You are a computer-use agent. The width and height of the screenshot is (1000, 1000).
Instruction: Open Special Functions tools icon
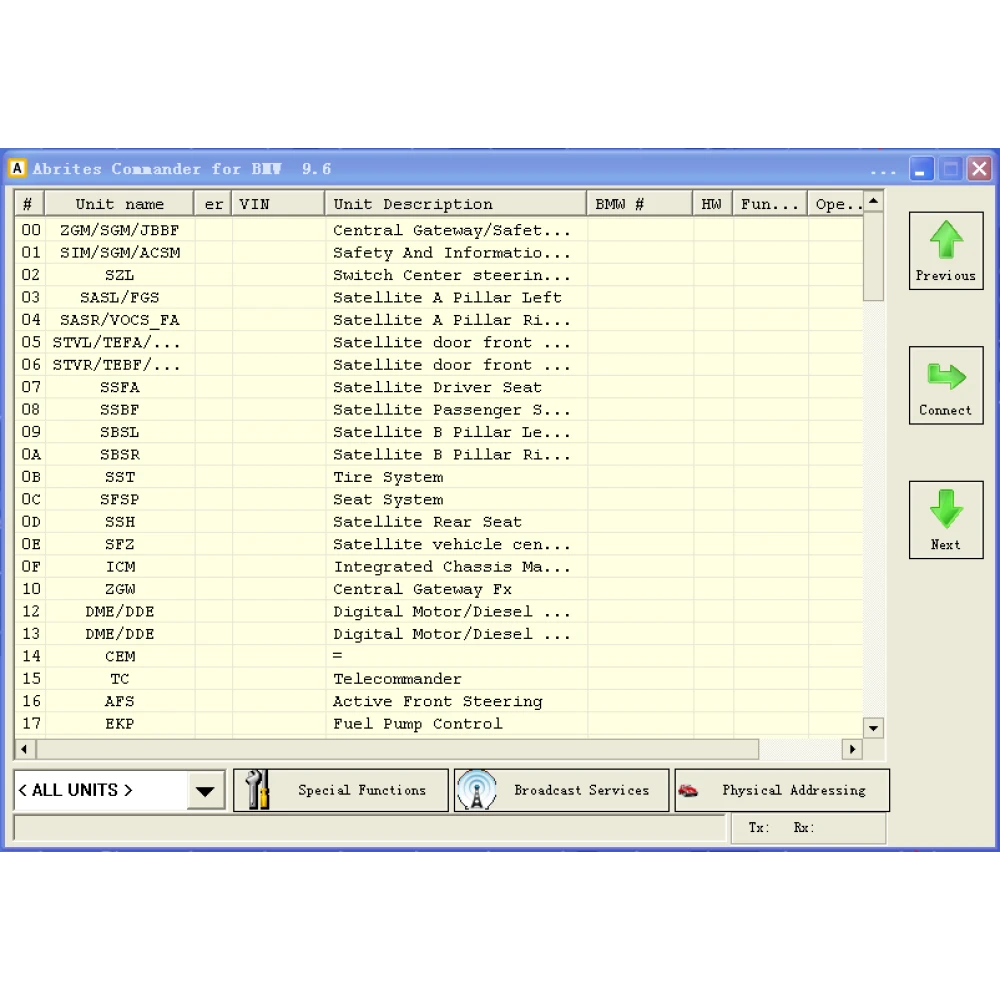(258, 790)
